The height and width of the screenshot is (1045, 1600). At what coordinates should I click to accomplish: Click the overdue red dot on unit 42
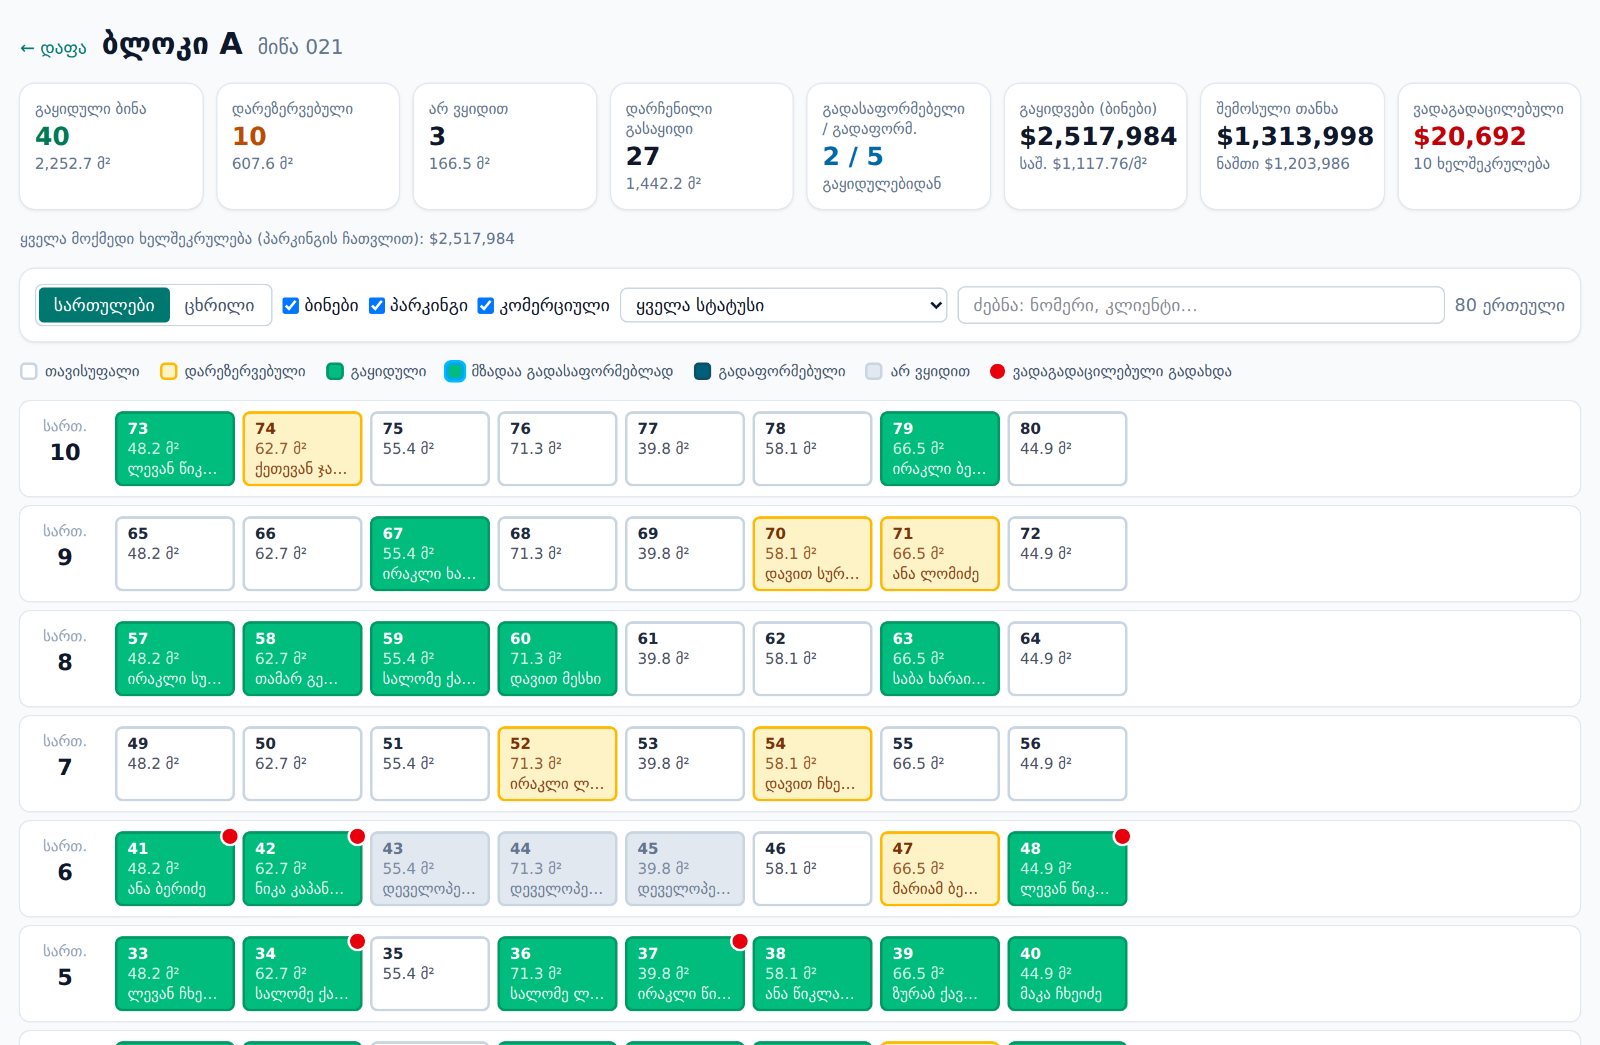point(357,836)
